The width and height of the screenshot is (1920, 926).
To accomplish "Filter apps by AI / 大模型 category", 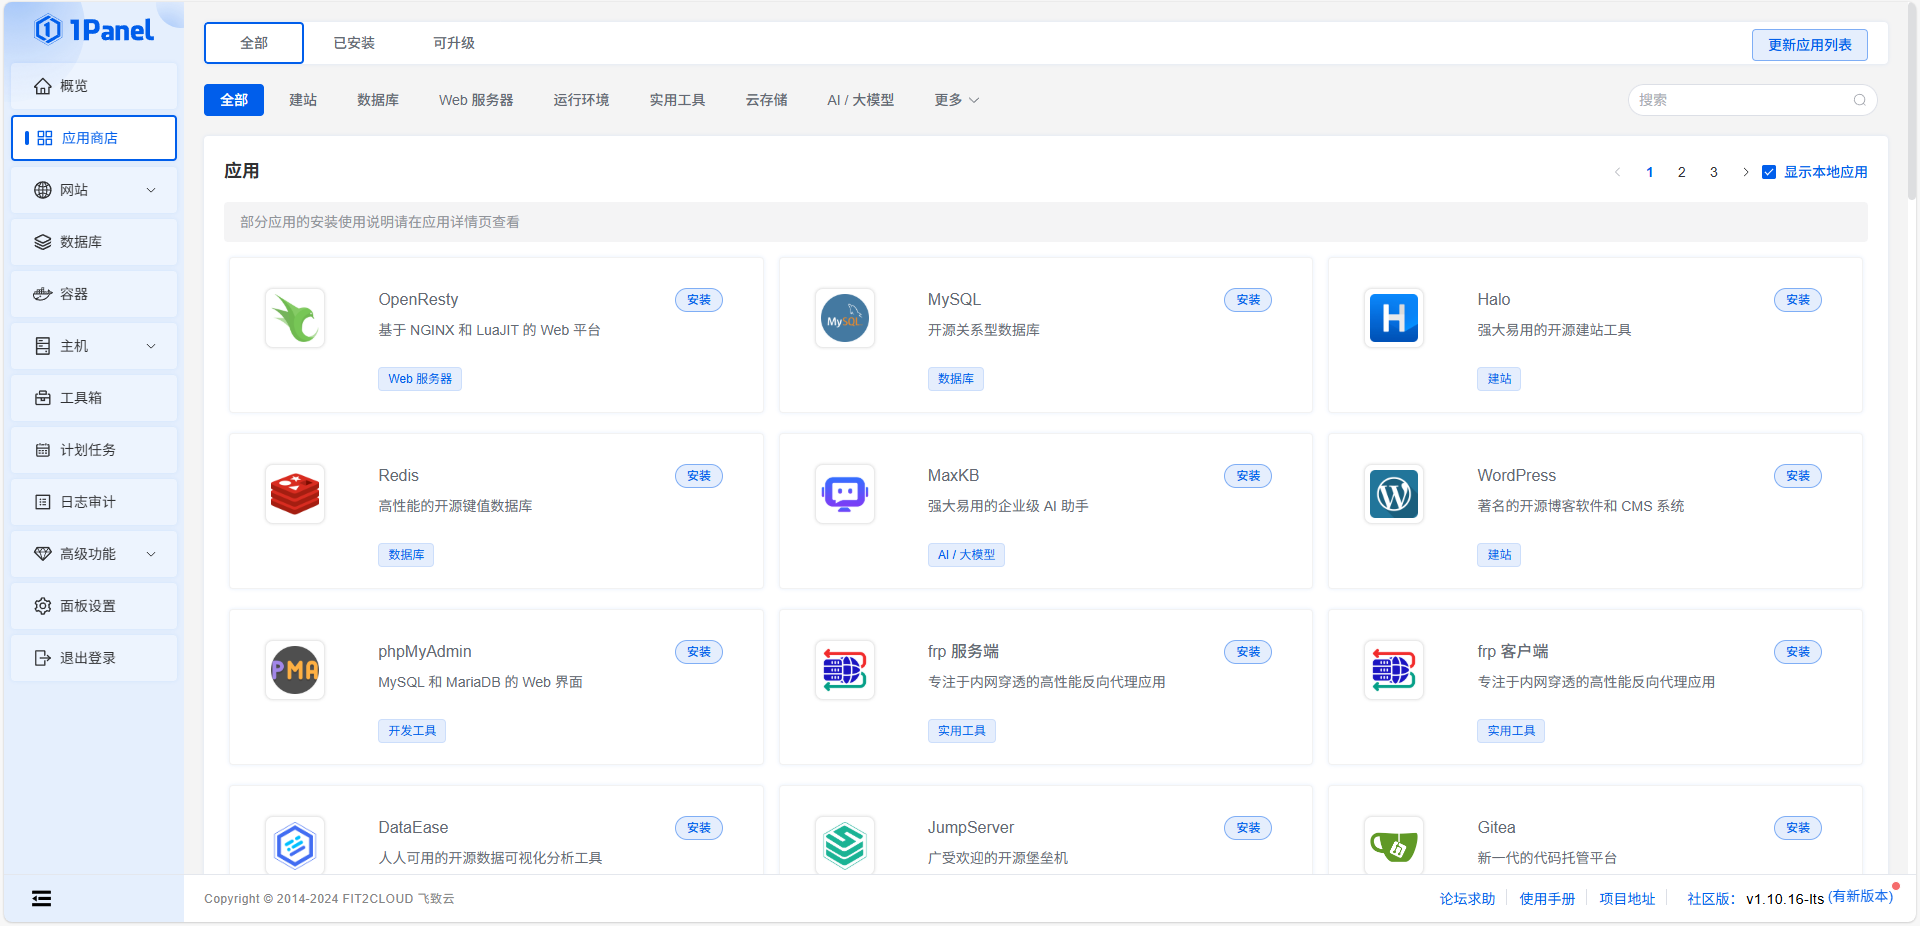I will point(861,100).
